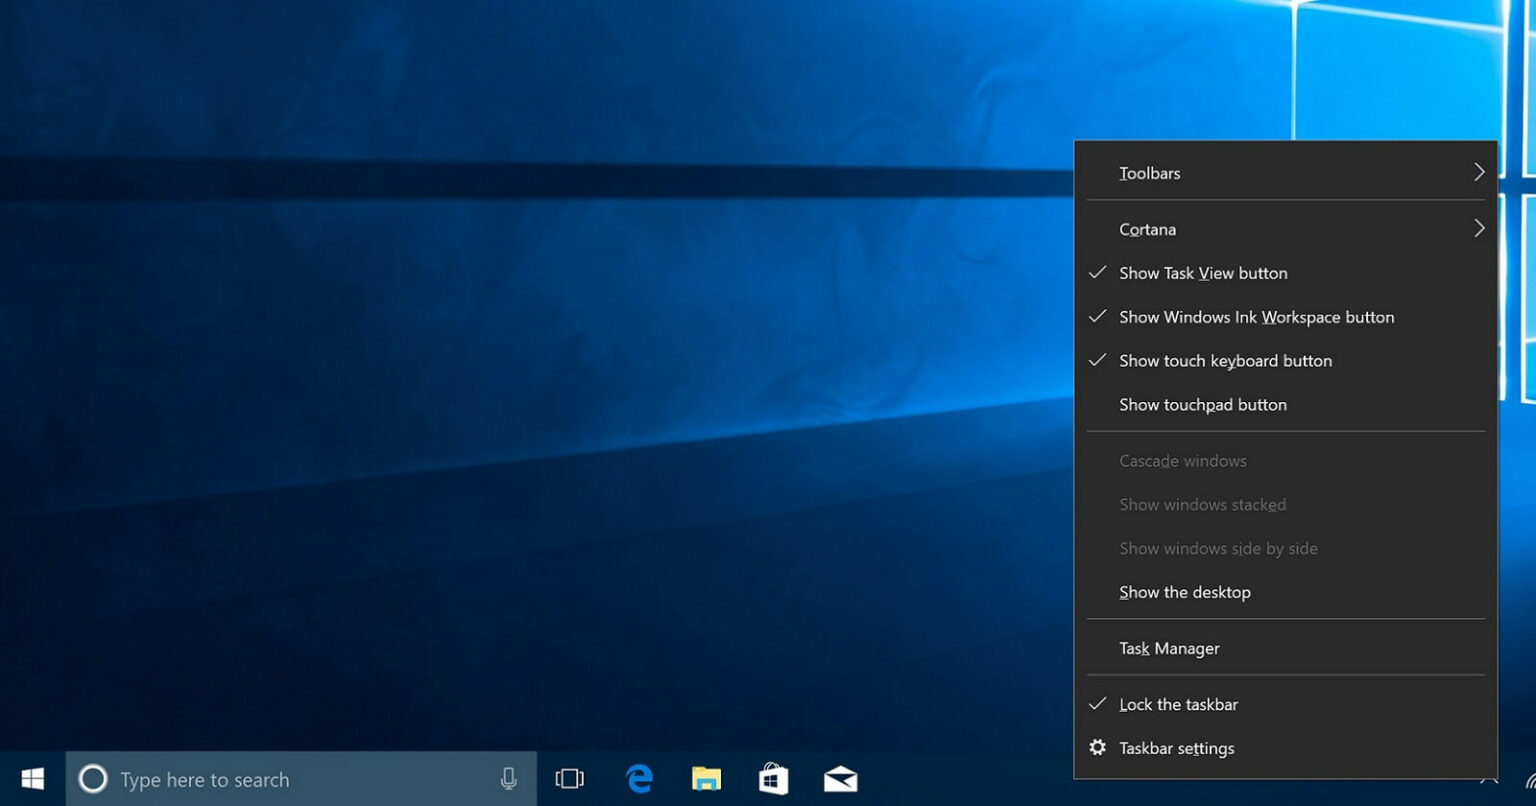Viewport: 1536px width, 806px height.
Task: Launch Microsoft Edge from the taskbar
Action: click(638, 778)
